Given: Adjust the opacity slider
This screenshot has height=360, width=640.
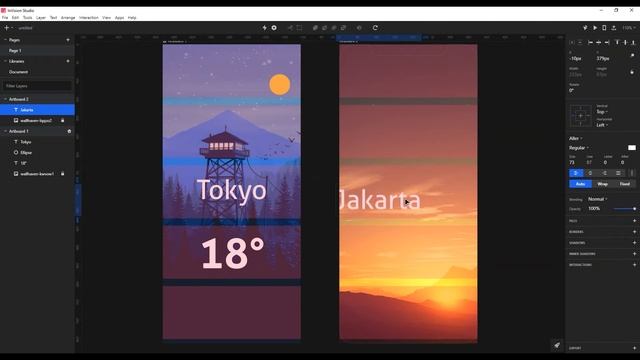Looking at the screenshot, I should (624, 209).
